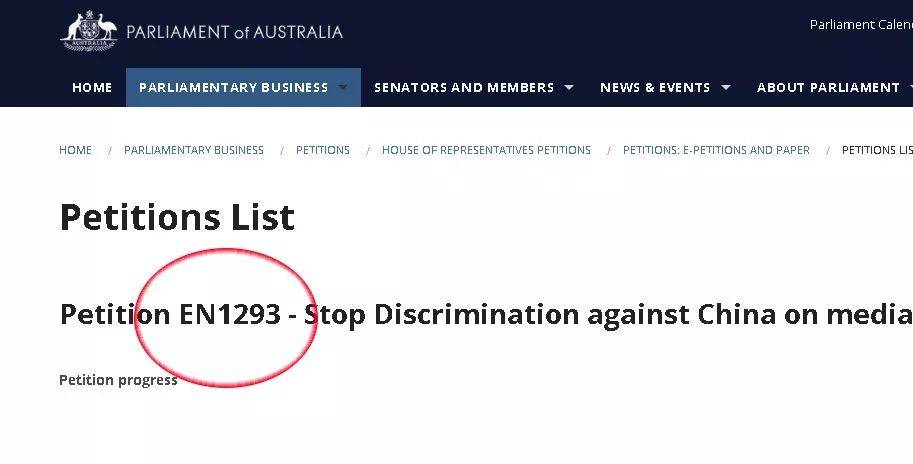This screenshot has height=464, width=913.
Task: Open the ABOUT PARLIAMENT menu
Action: coord(828,87)
